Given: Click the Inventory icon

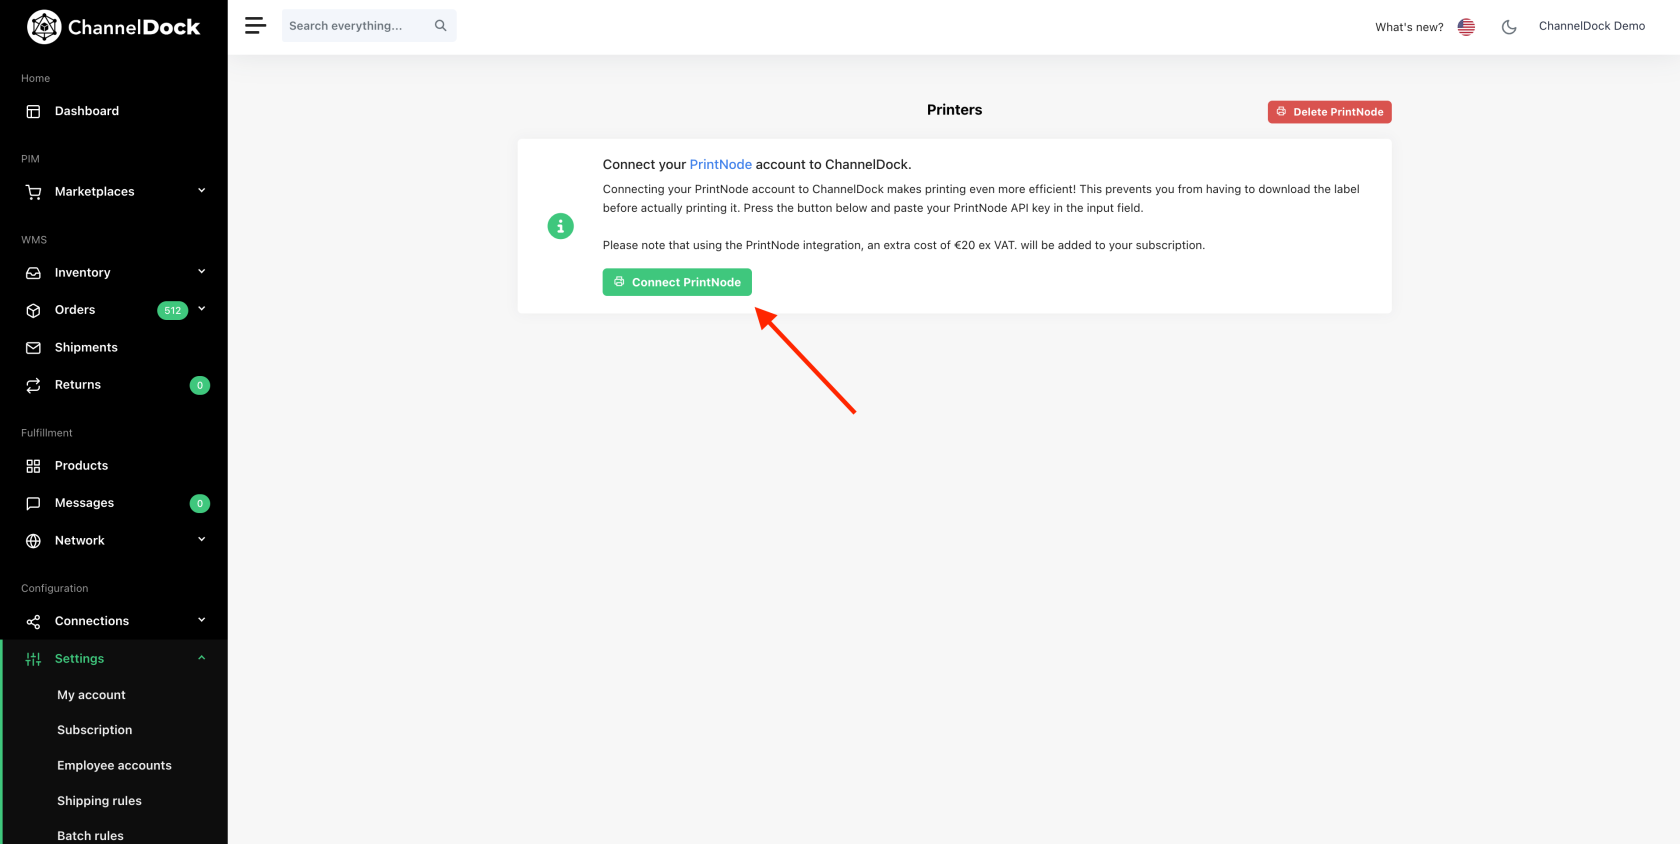Looking at the screenshot, I should pos(33,273).
